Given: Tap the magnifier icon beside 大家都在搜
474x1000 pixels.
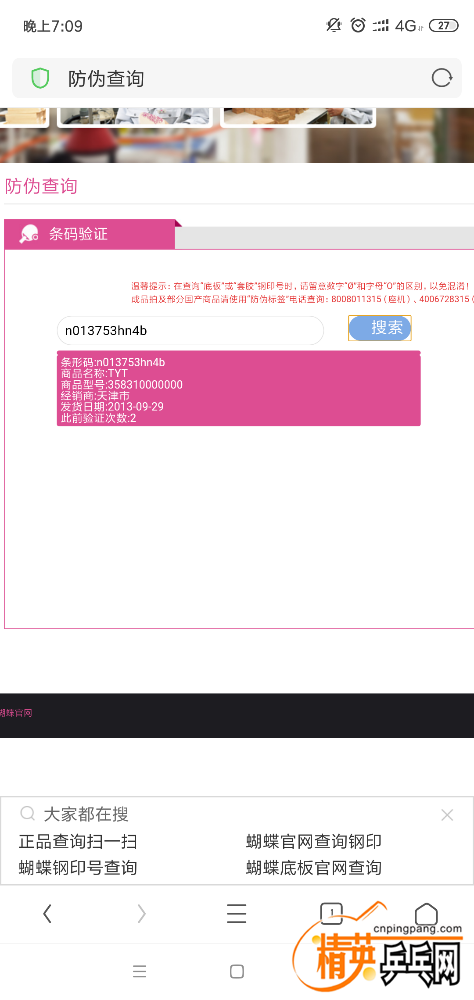Looking at the screenshot, I should click(x=27, y=813).
